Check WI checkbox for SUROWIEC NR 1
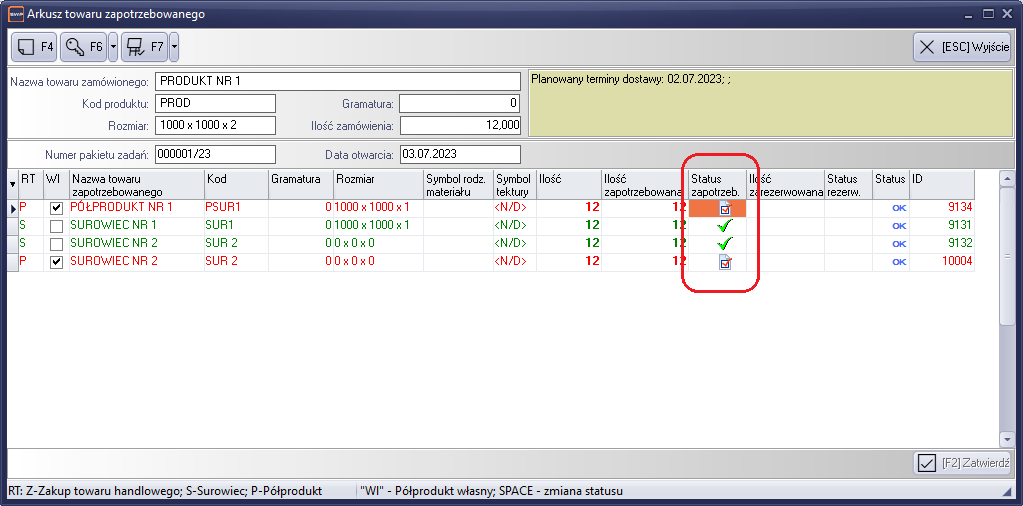Image resolution: width=1023 pixels, height=506 pixels. point(57,226)
